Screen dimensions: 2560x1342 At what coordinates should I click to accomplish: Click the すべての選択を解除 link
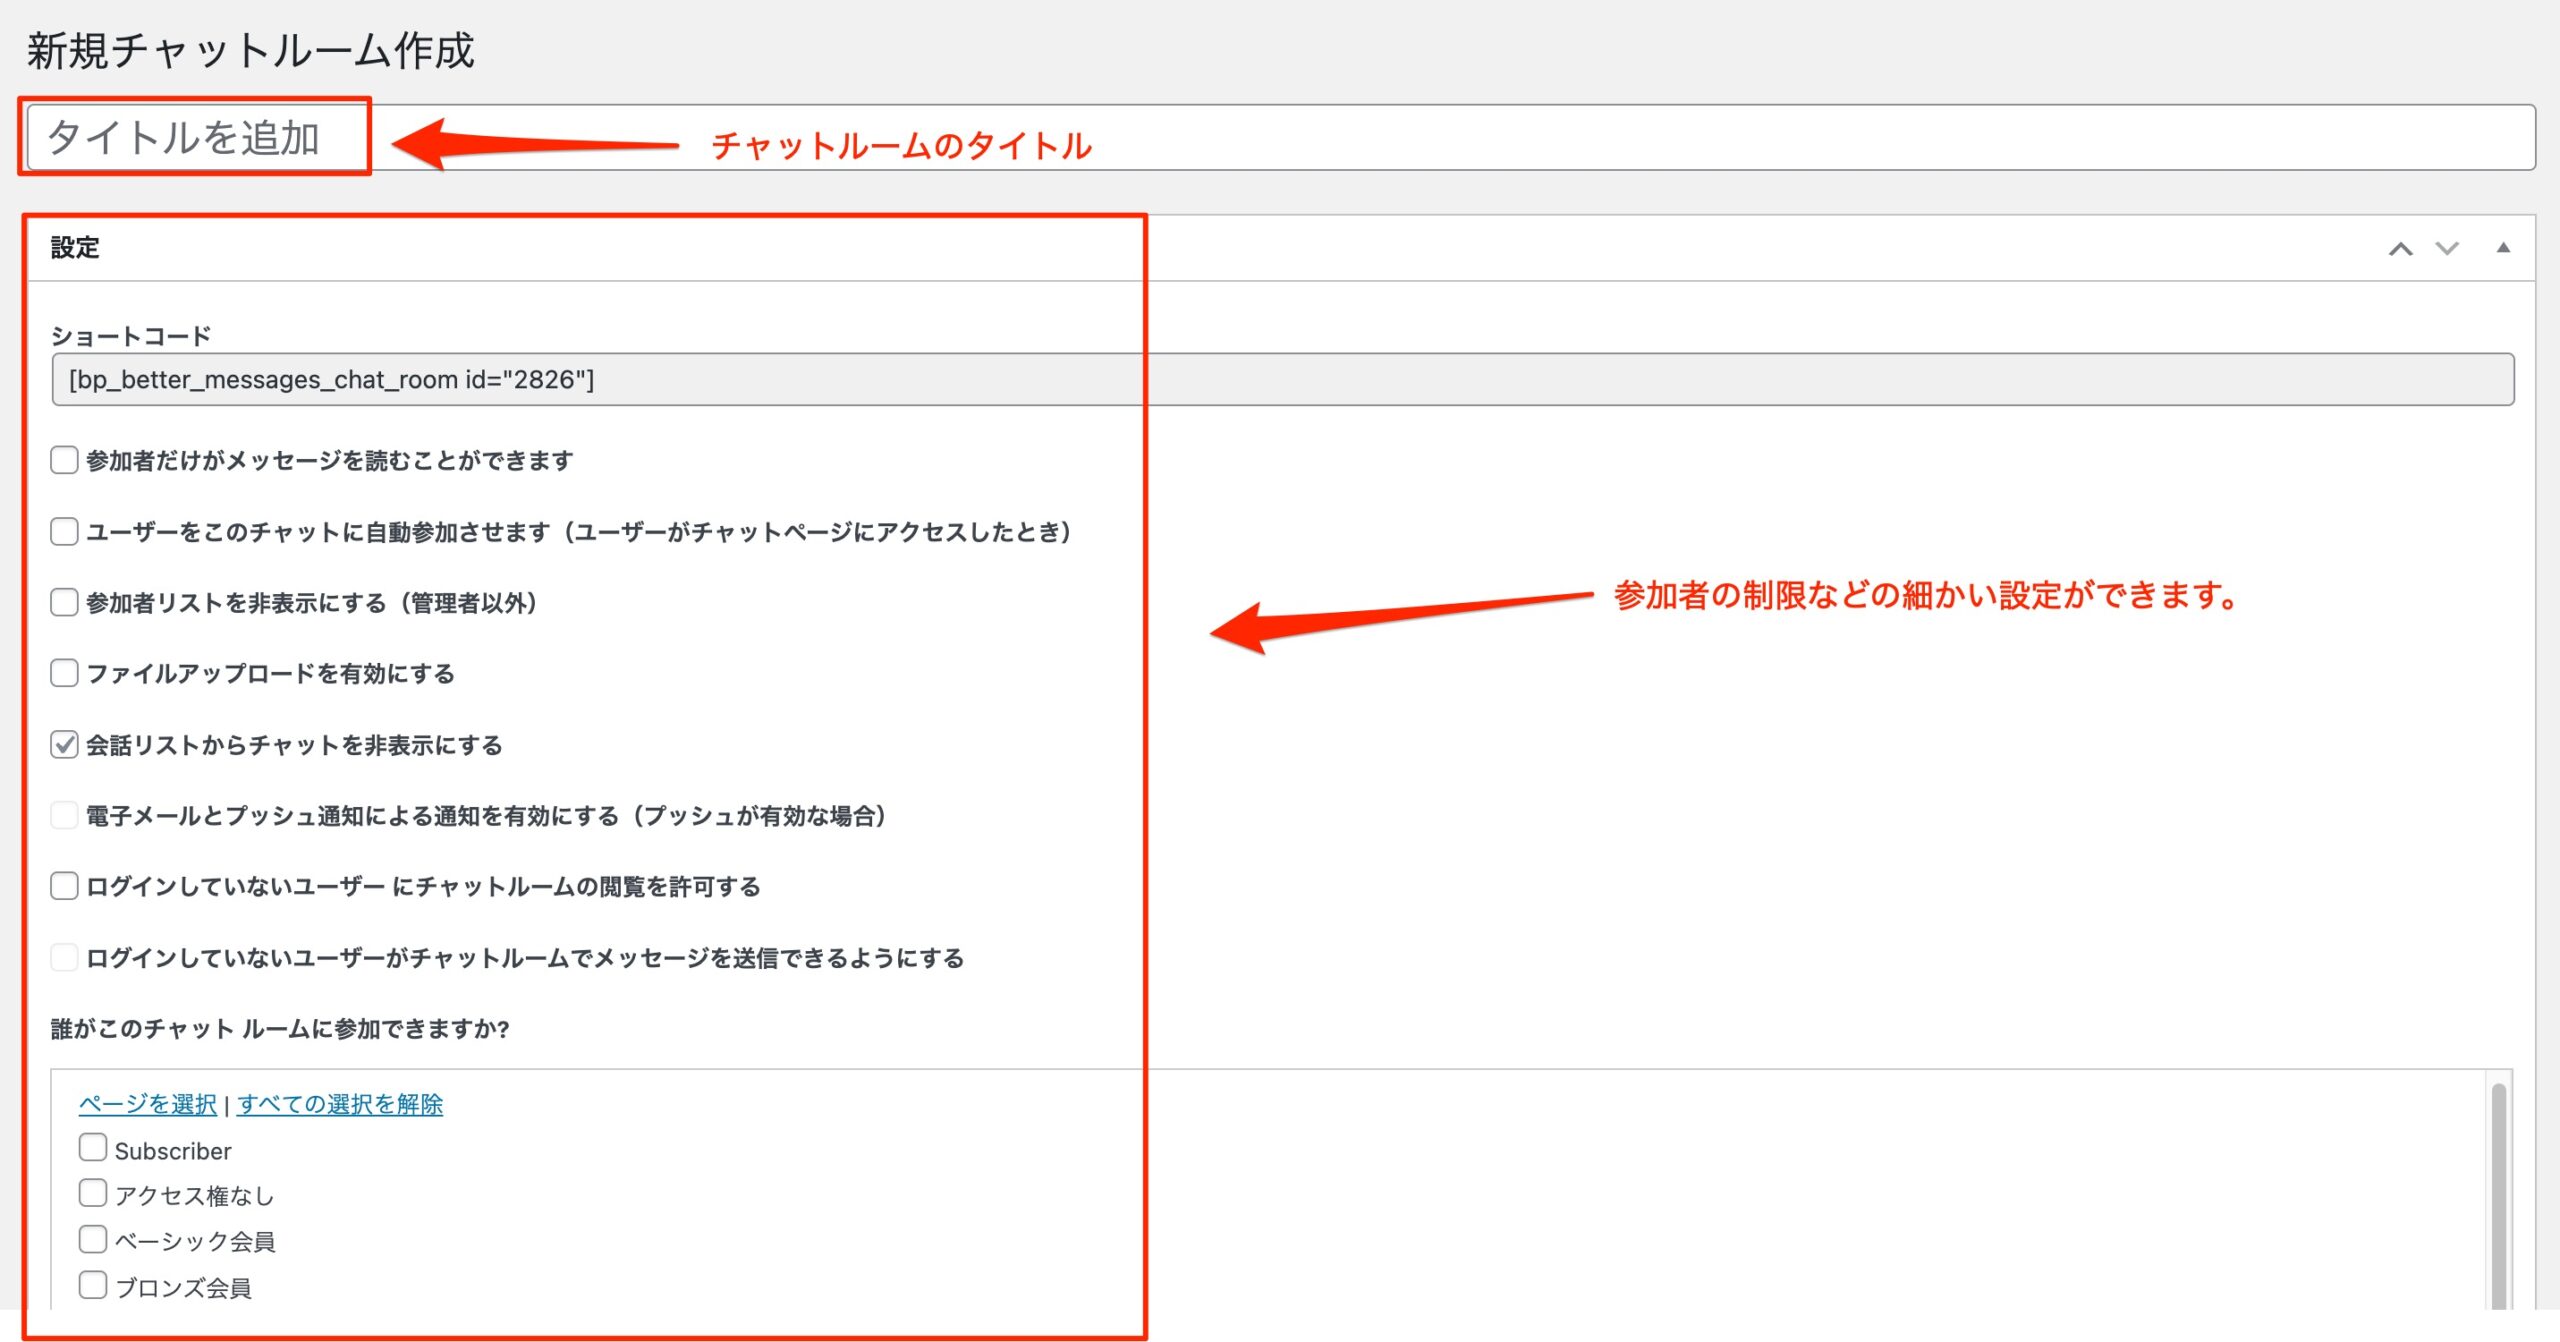coord(340,1104)
